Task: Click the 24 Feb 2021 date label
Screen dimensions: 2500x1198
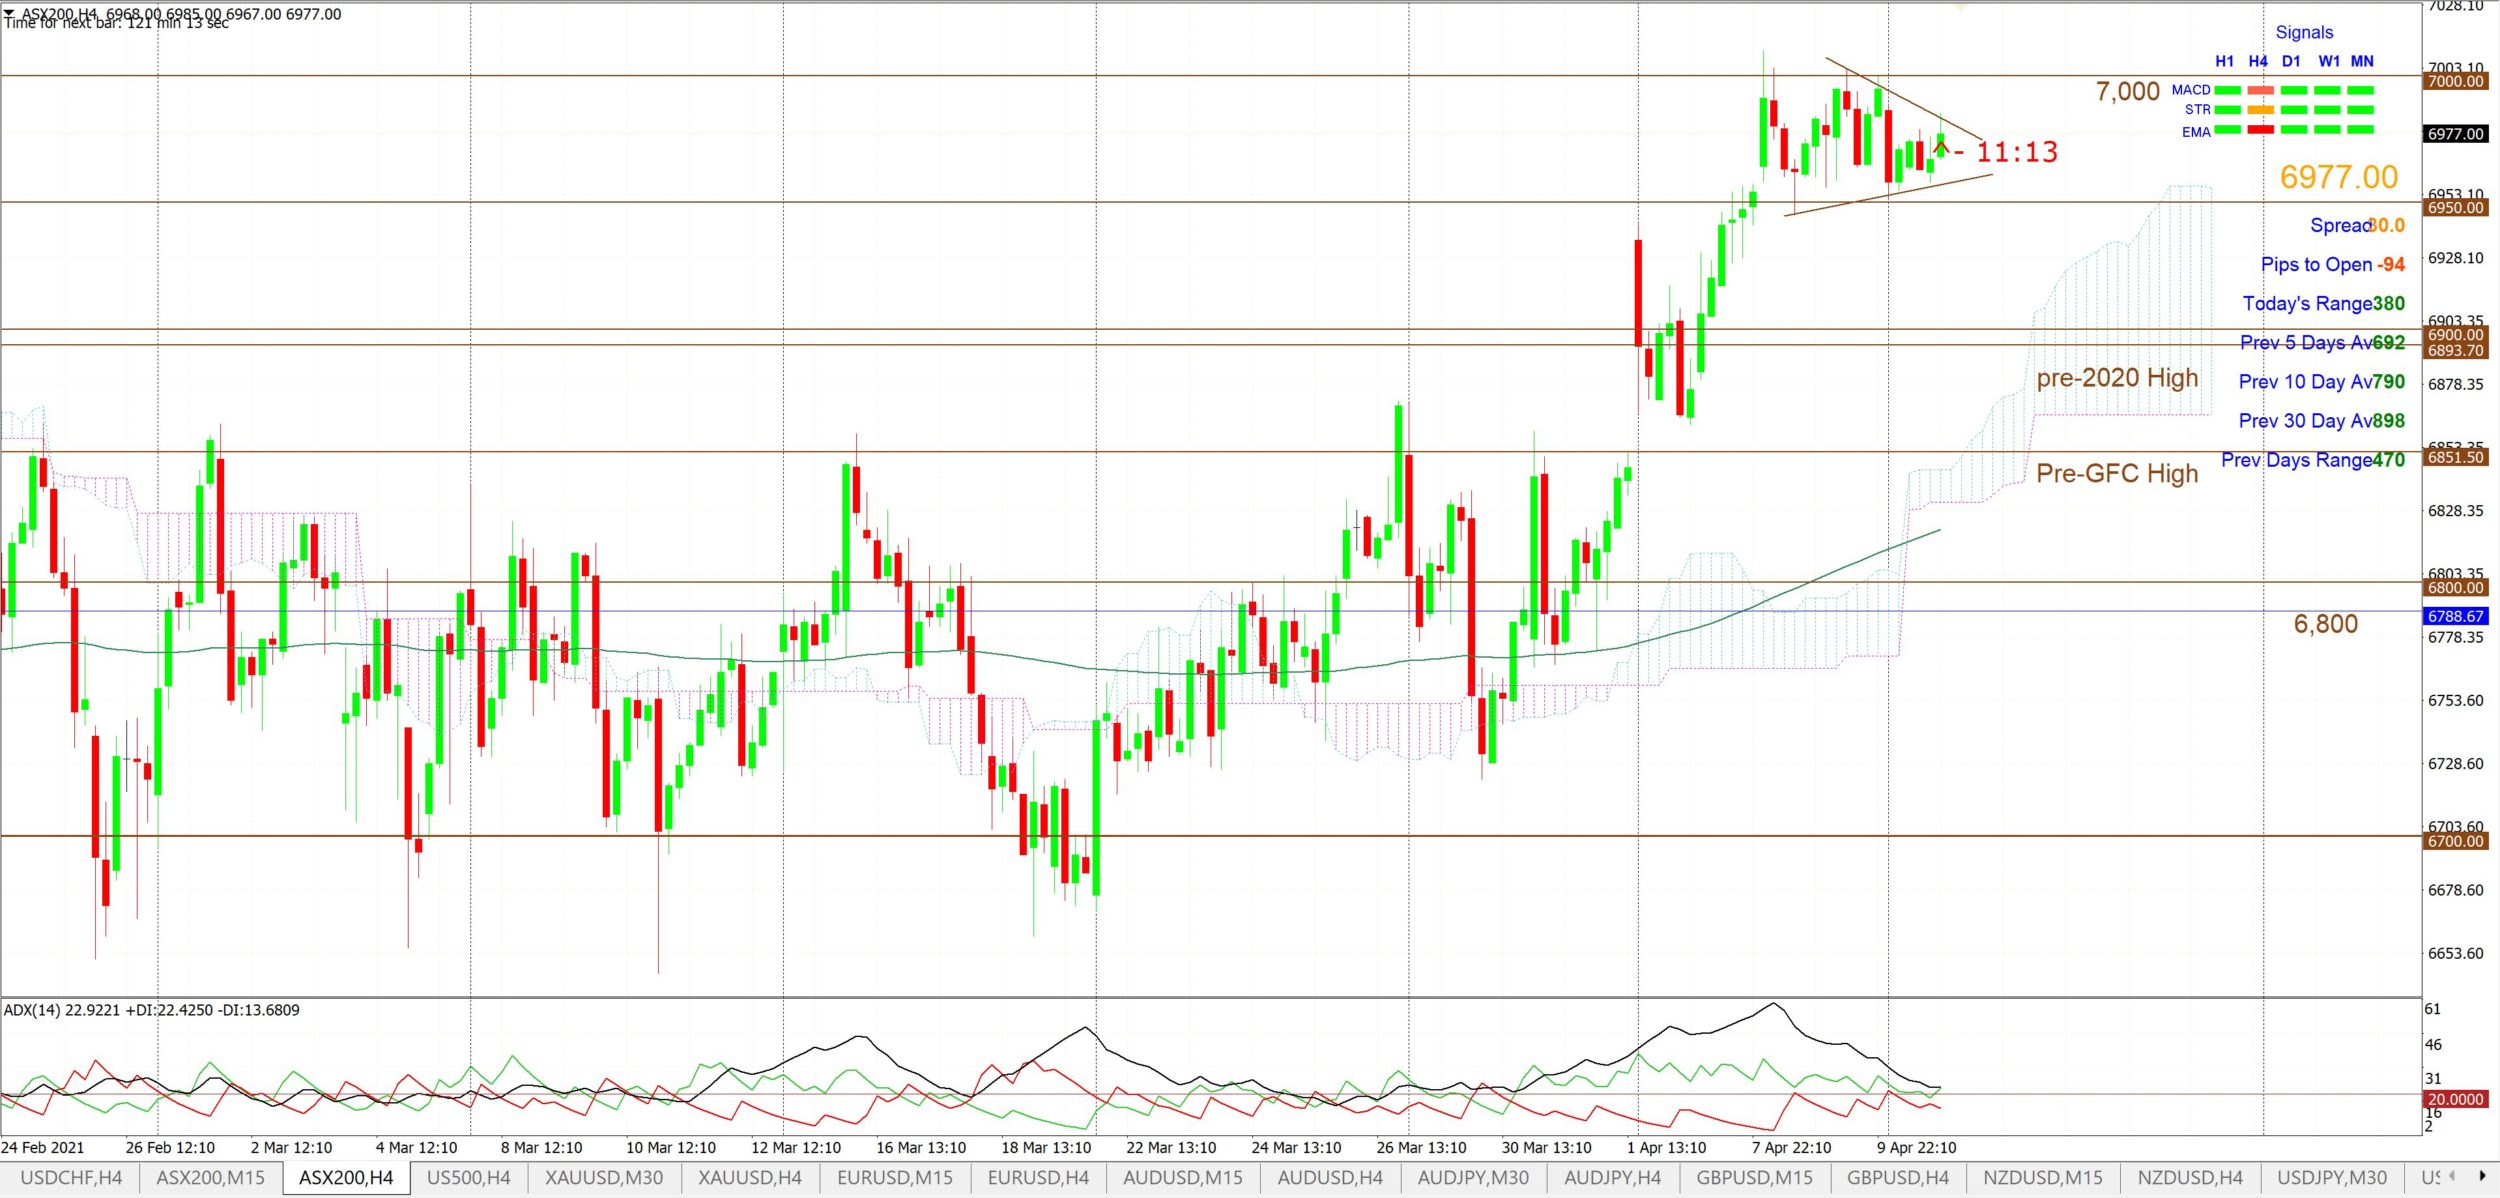Action: pyautogui.click(x=43, y=1147)
